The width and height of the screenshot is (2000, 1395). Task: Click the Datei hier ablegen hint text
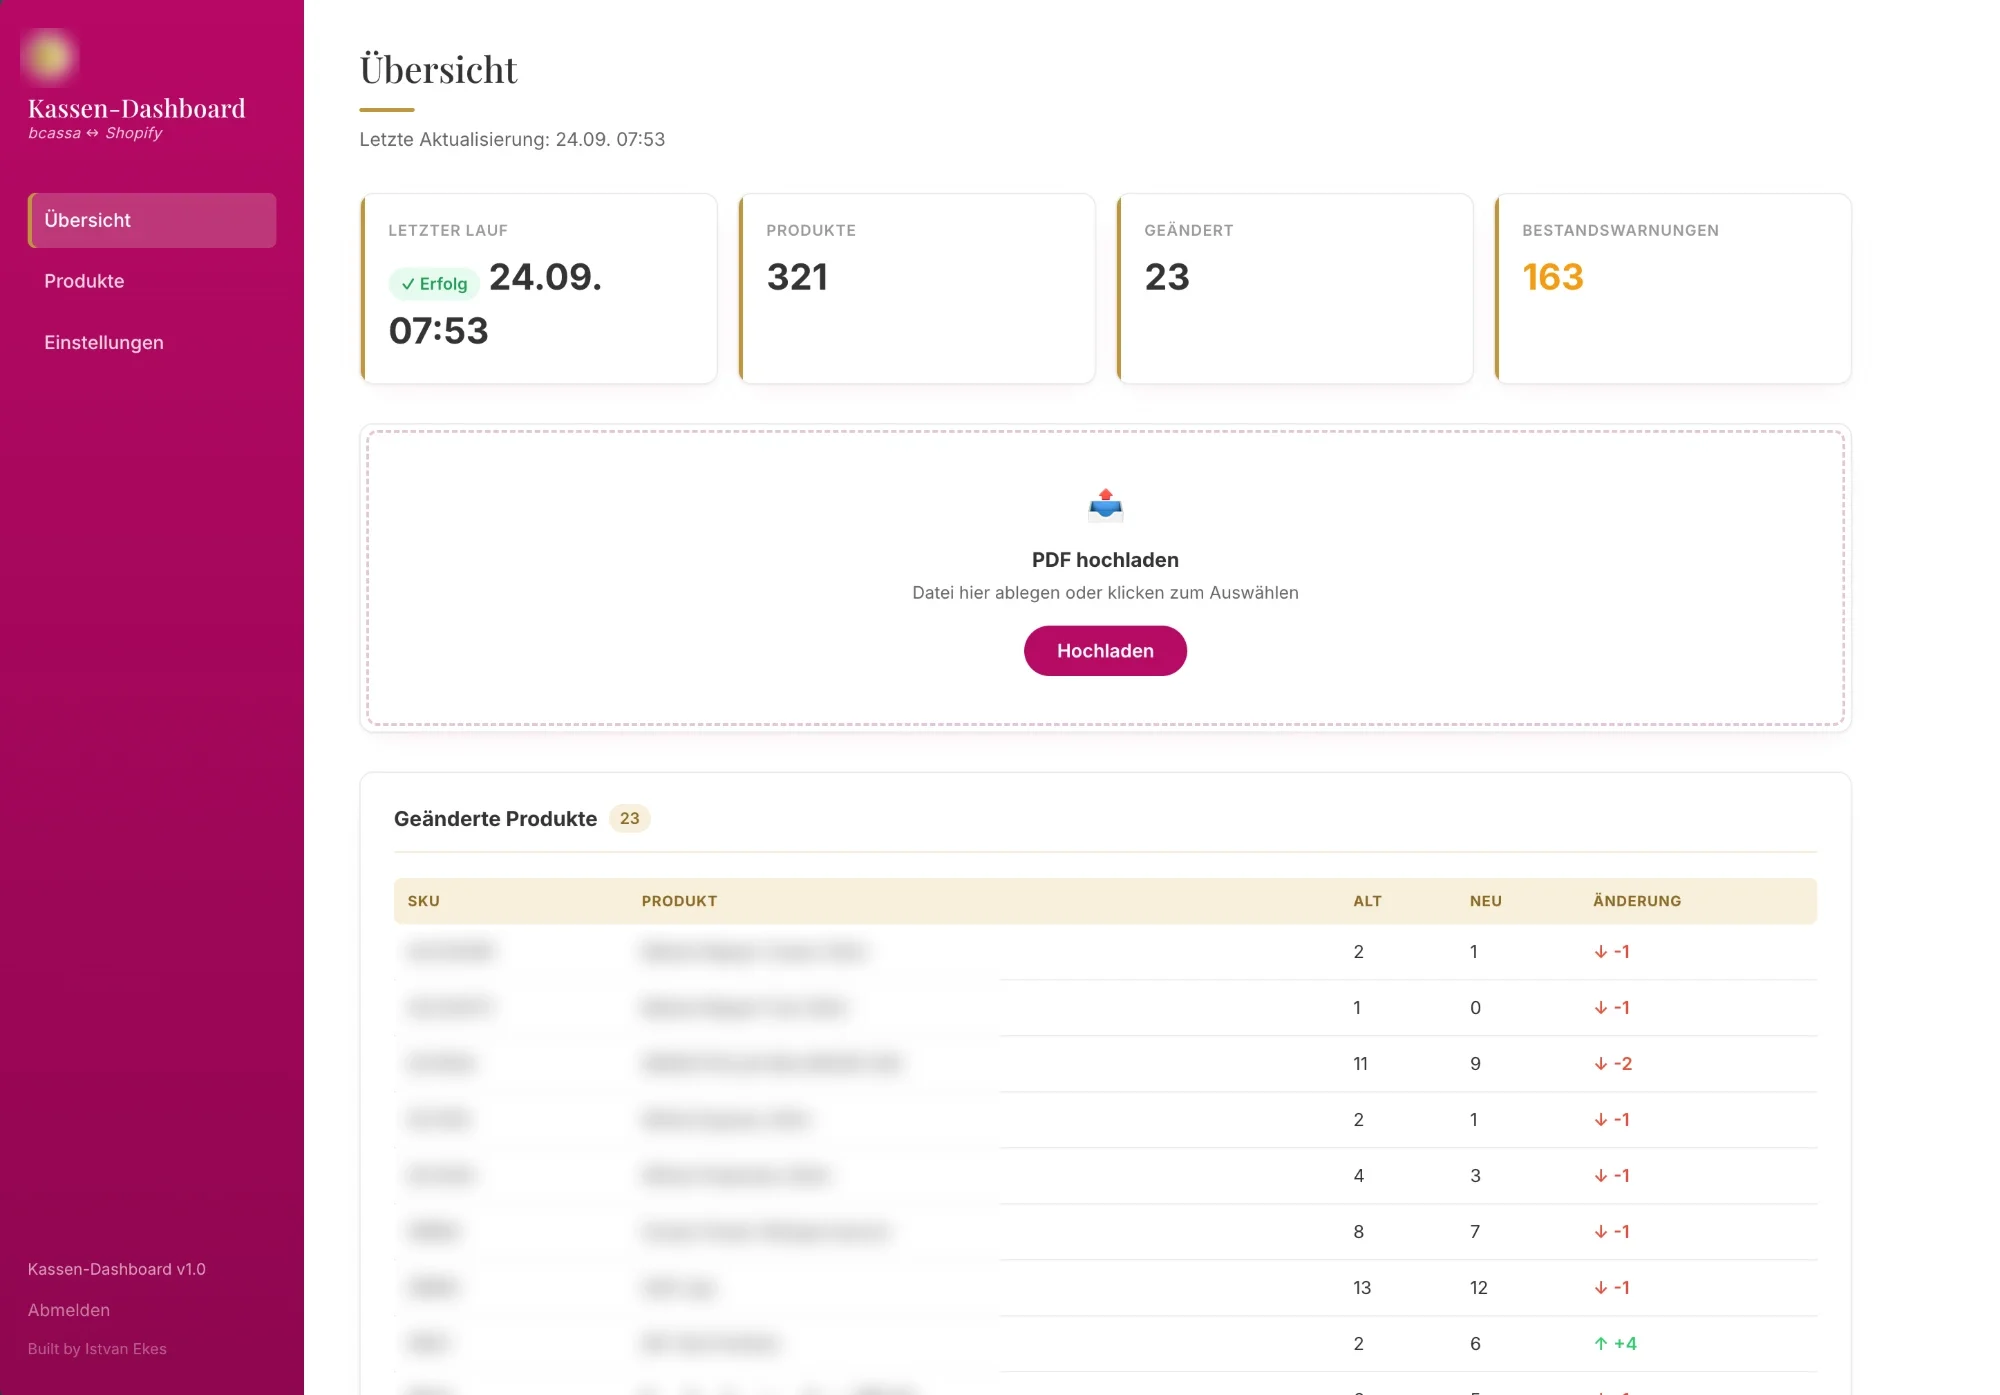click(1105, 593)
